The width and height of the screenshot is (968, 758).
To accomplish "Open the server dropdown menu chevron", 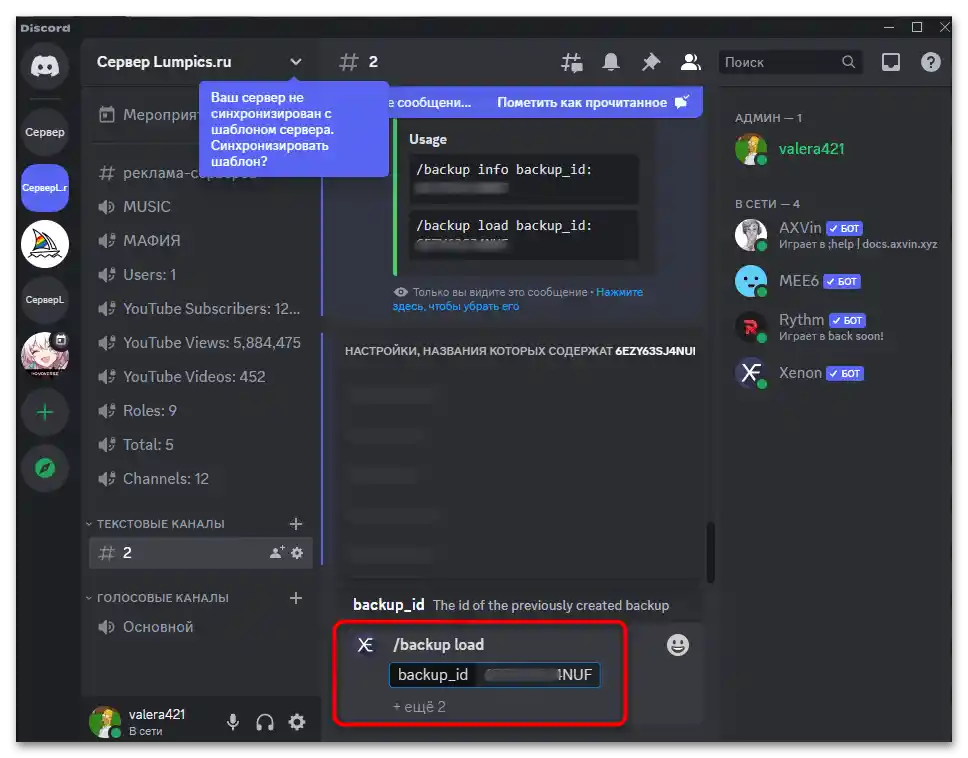I will pos(296,62).
